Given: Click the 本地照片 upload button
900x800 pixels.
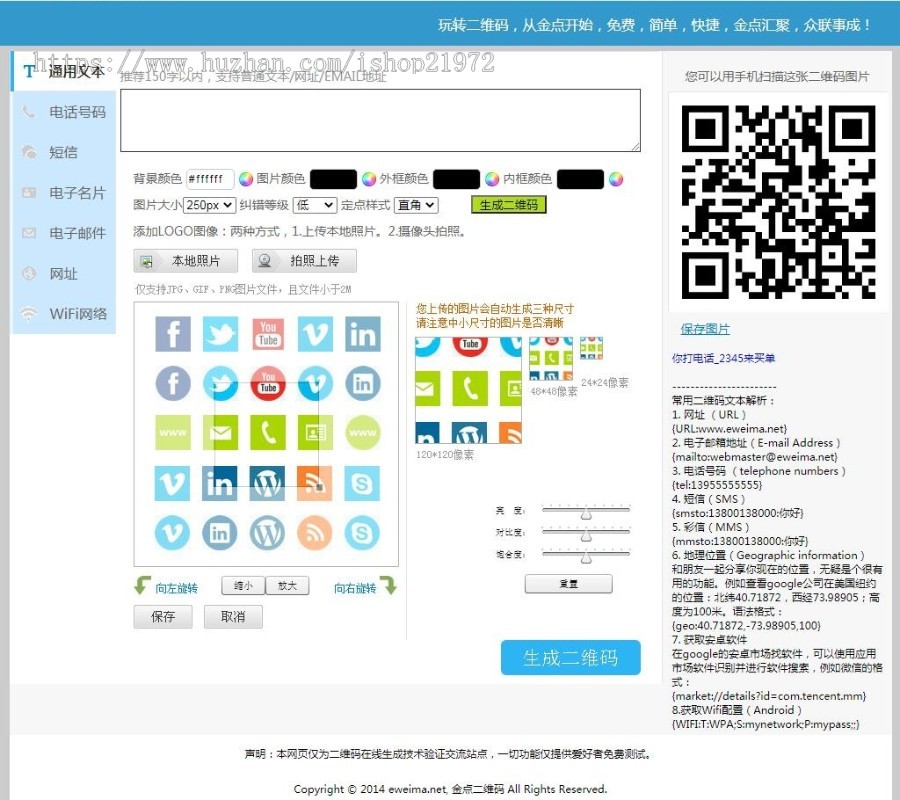Looking at the screenshot, I should point(186,261).
